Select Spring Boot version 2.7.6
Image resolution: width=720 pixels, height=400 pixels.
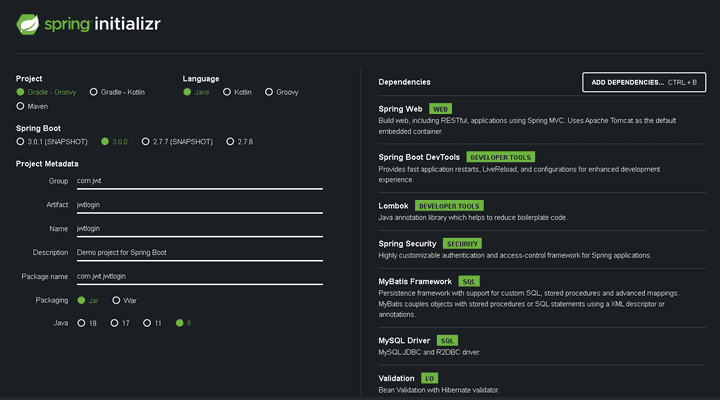pos(229,142)
